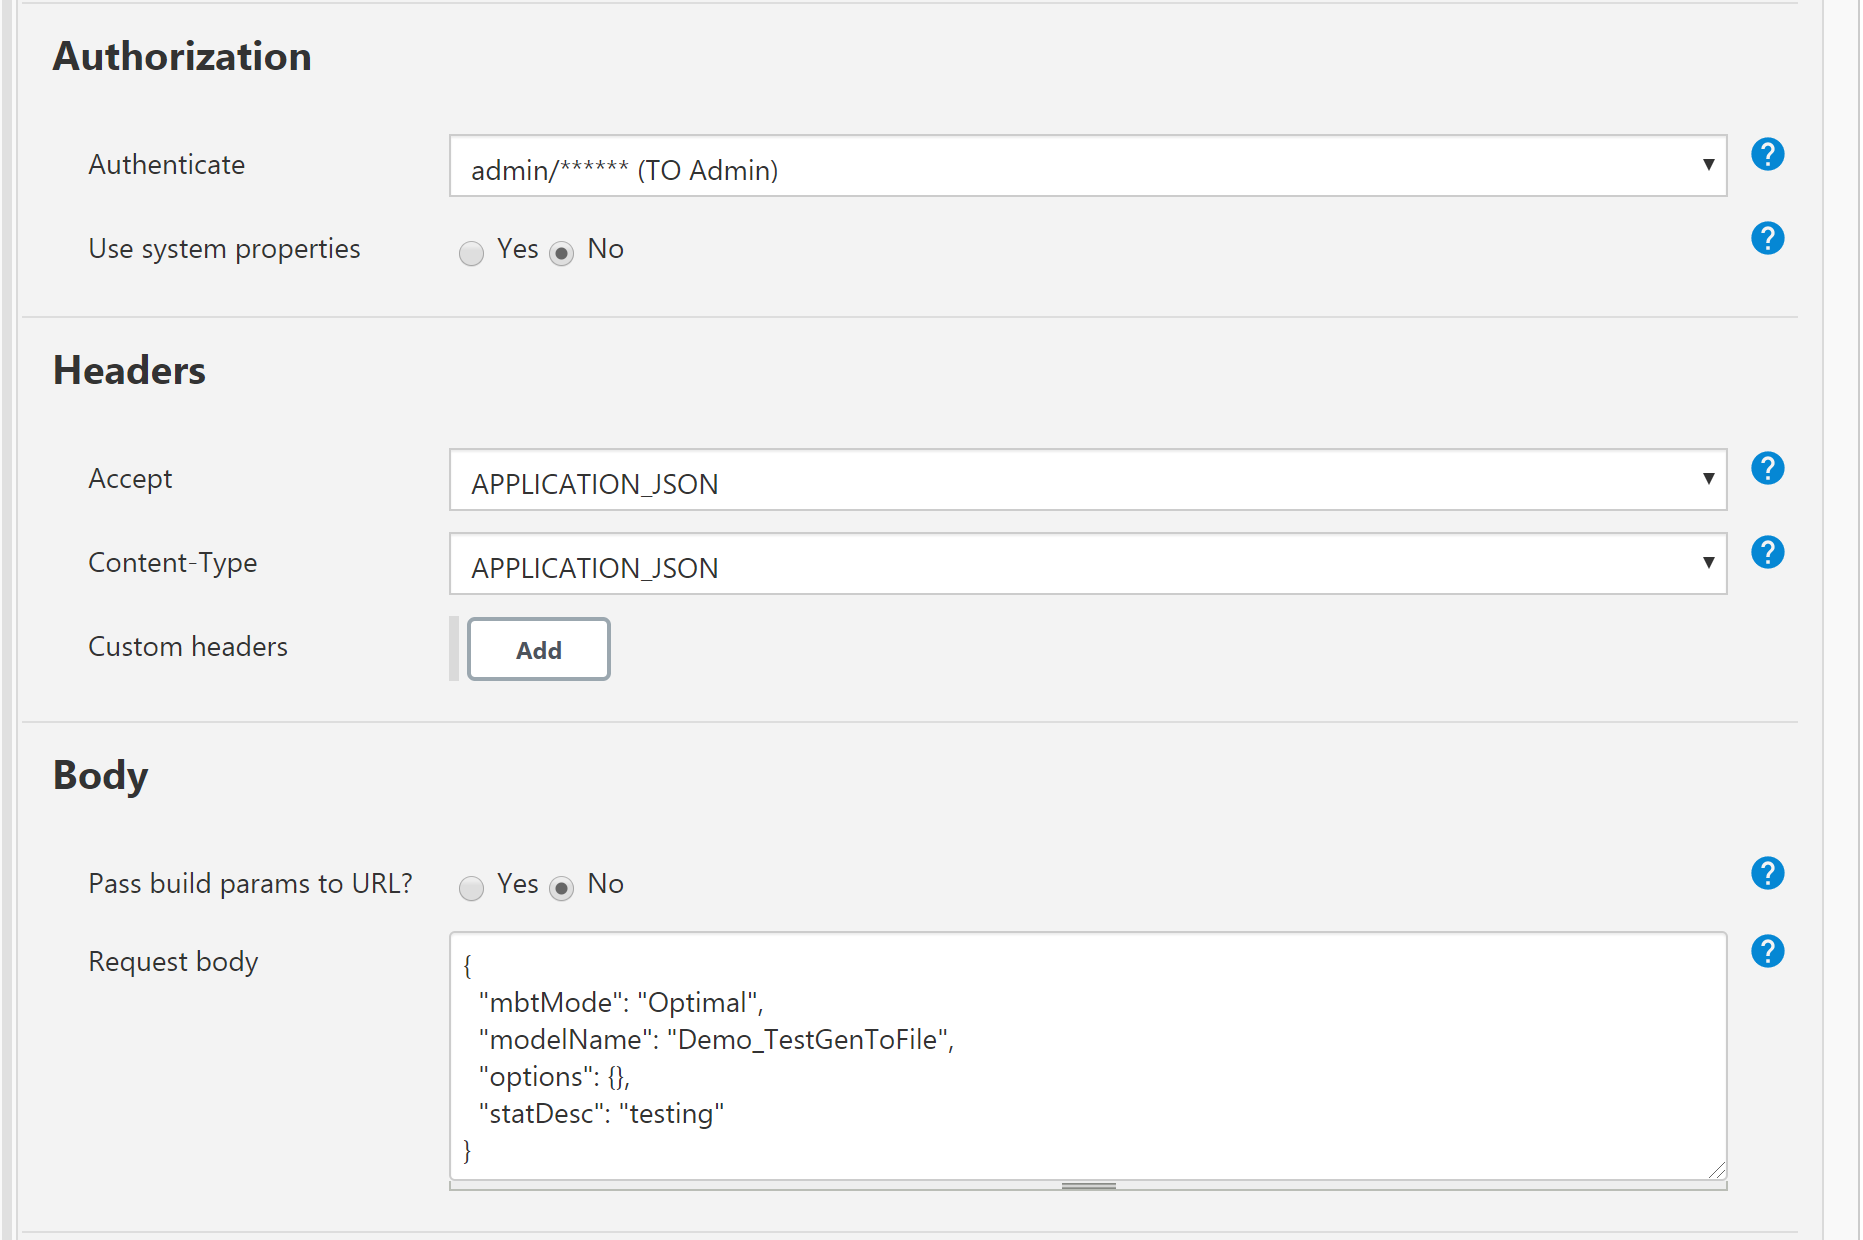Open help for the Authenticate field

1767,155
